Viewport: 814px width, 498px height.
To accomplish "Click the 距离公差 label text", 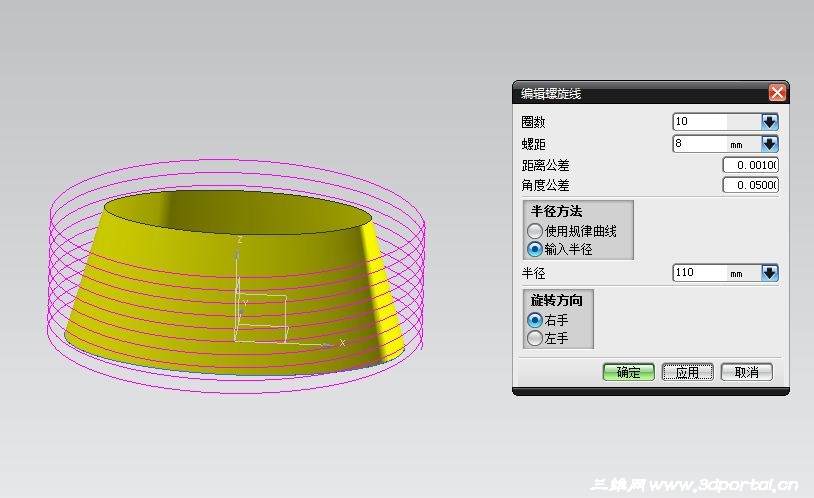I will coord(545,165).
